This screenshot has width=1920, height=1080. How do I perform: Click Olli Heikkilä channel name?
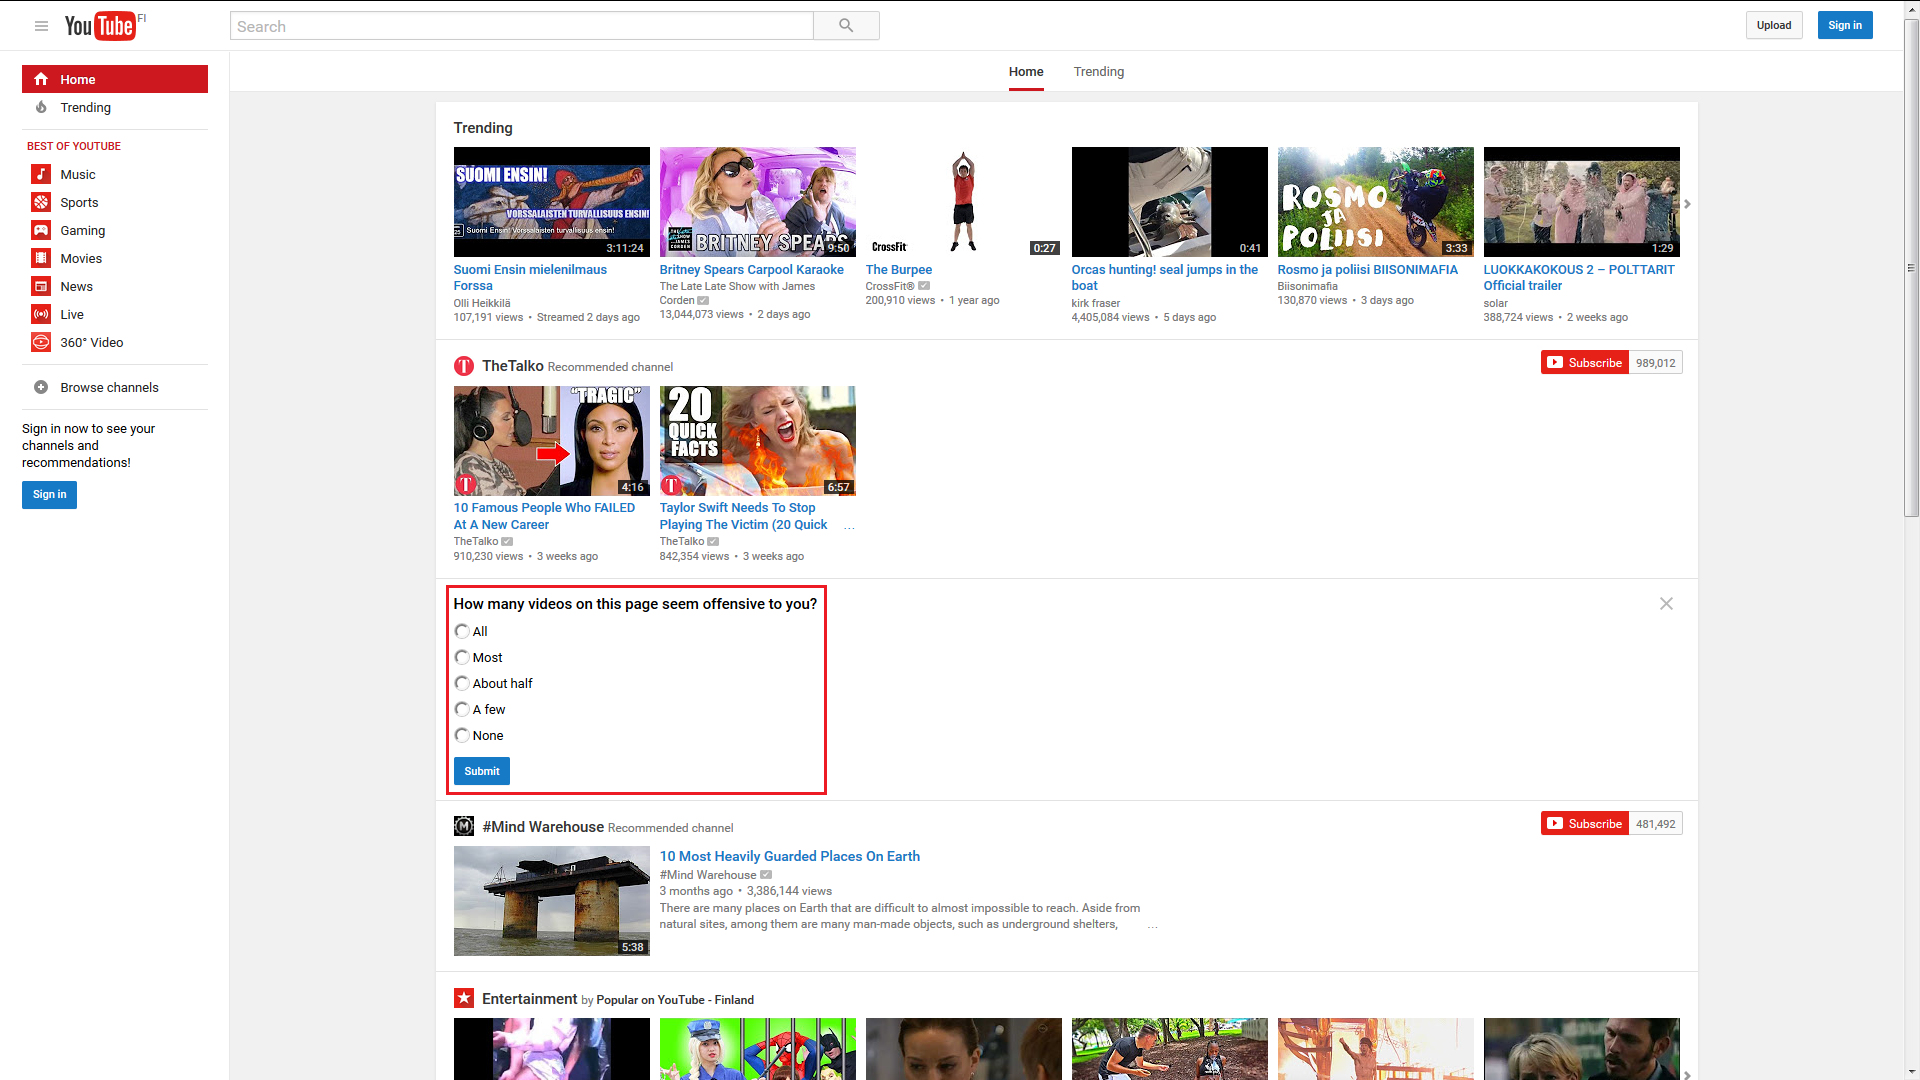(481, 303)
